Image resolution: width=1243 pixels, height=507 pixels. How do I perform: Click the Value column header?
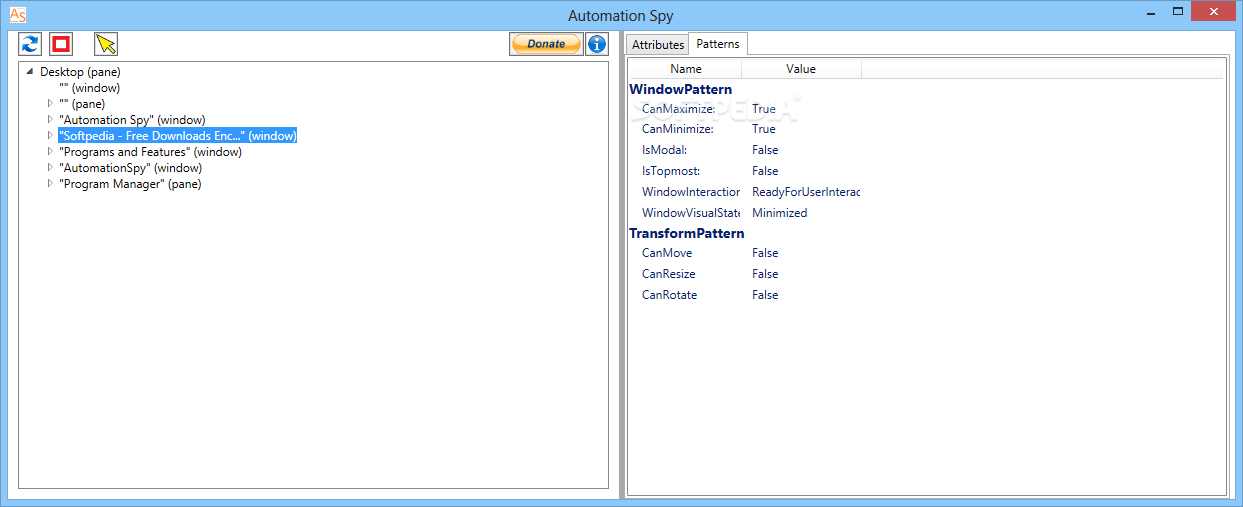click(801, 69)
